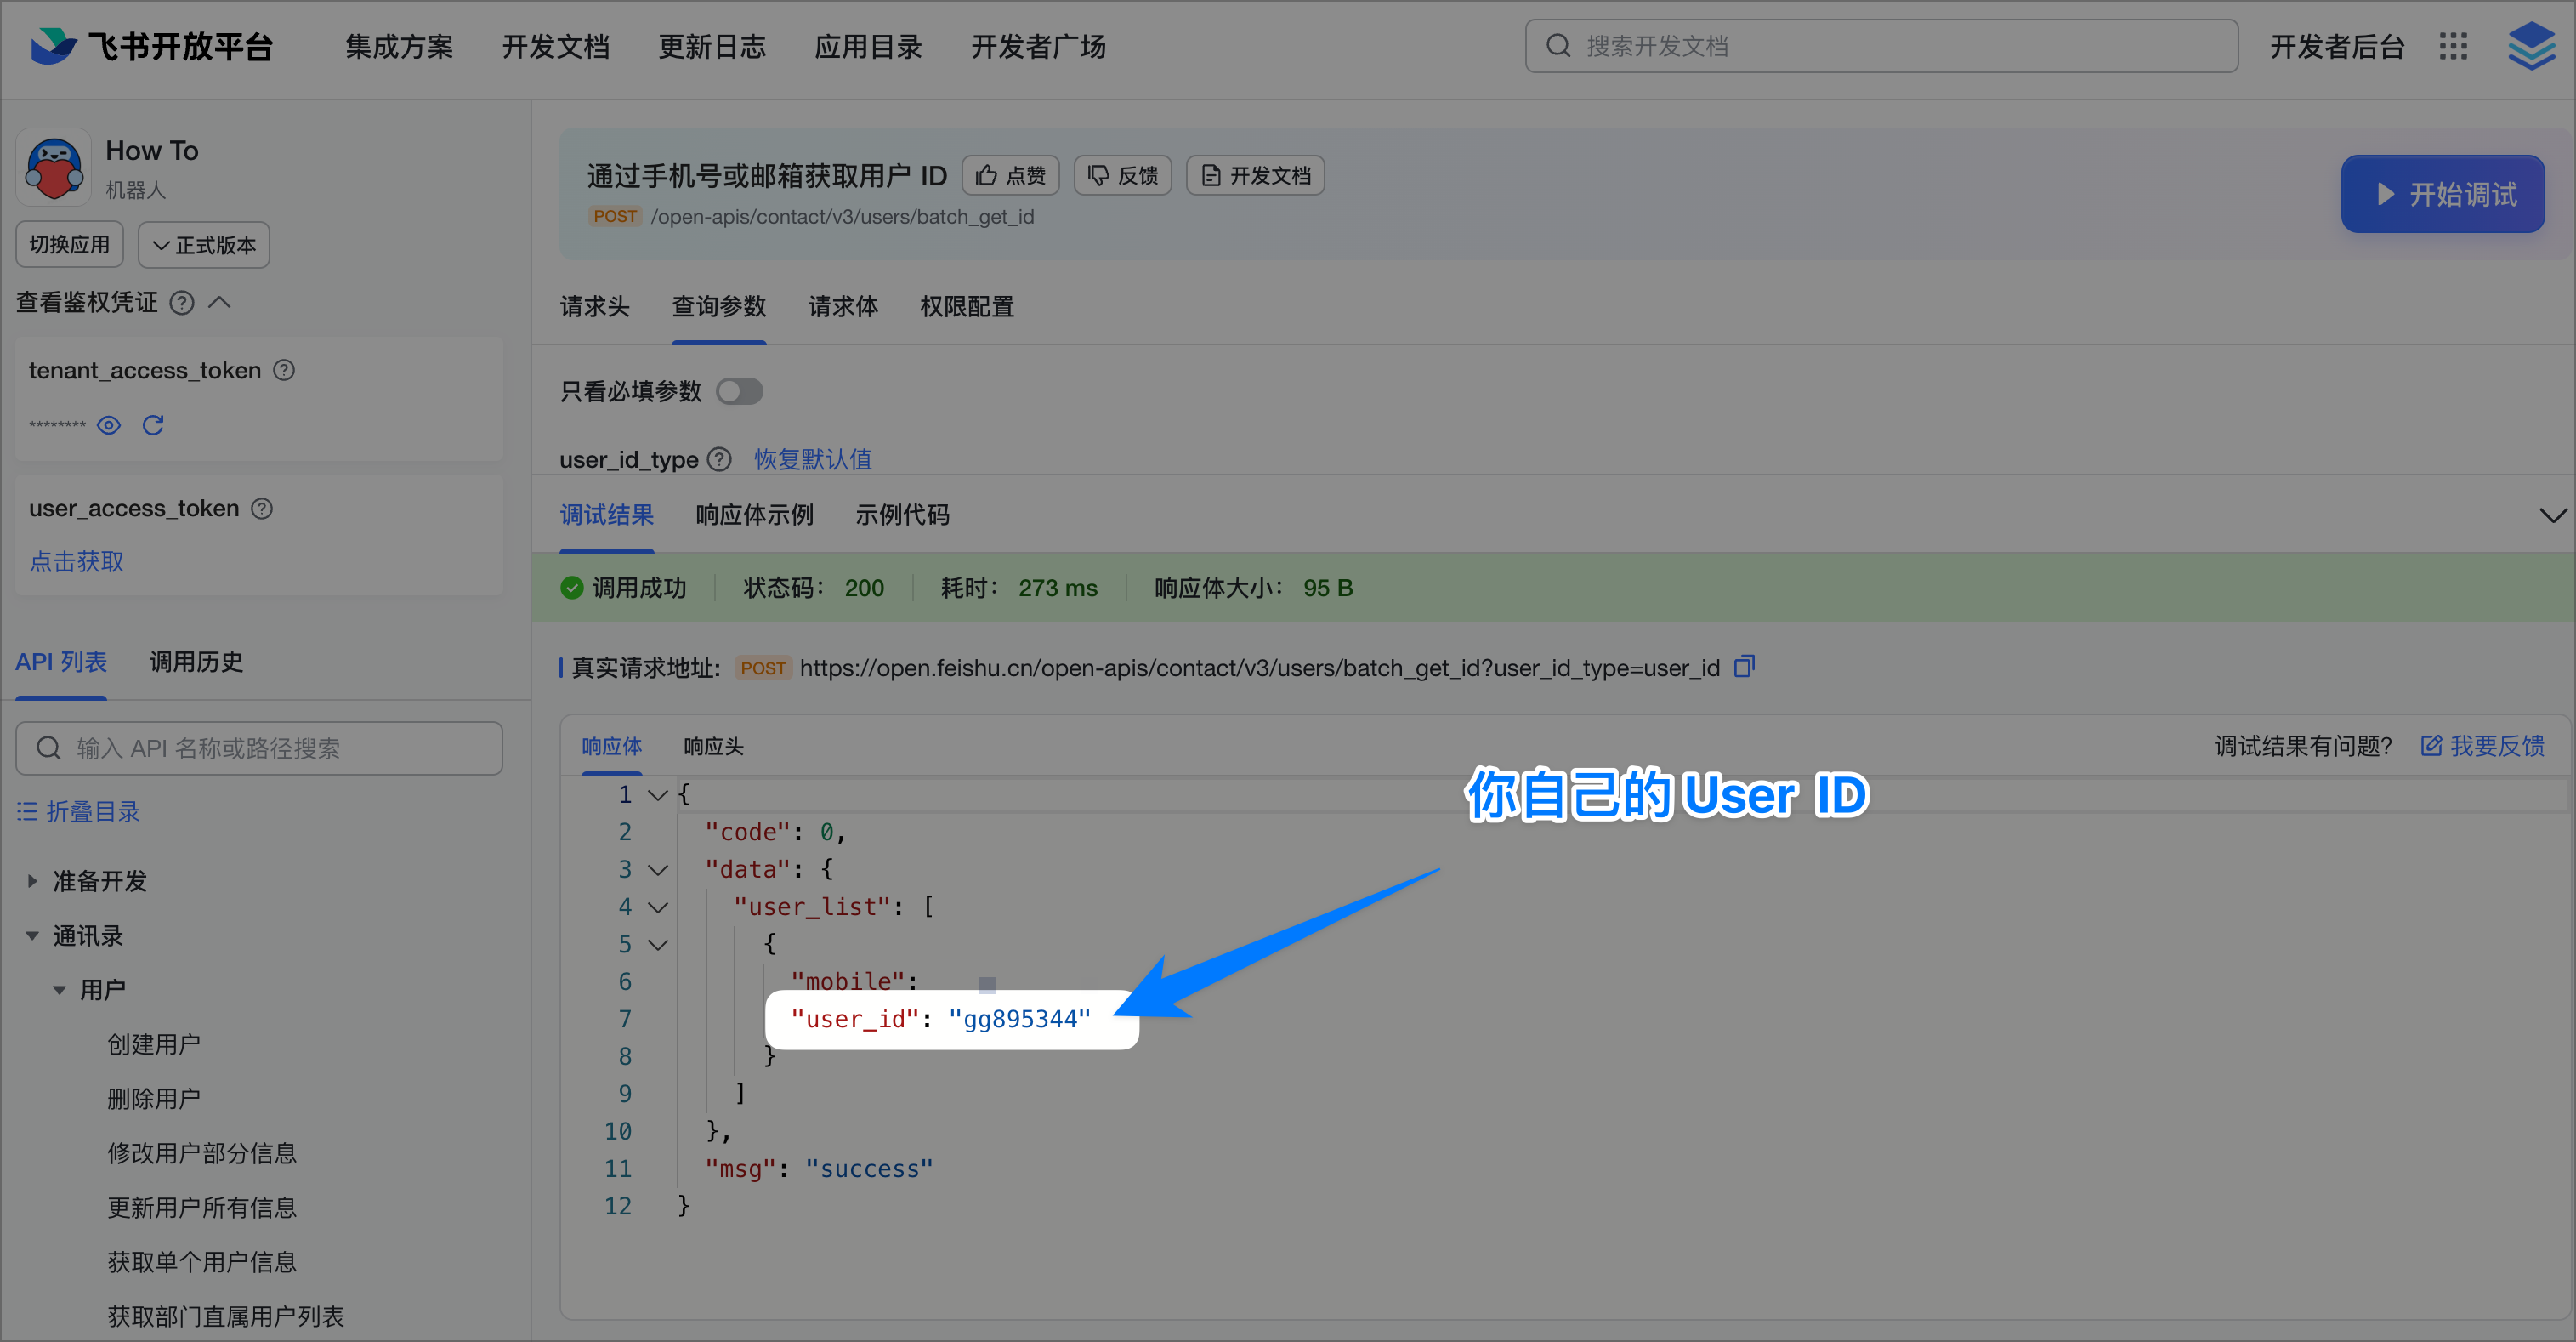Click the API name search field
This screenshot has height=1342, width=2576.
258,747
